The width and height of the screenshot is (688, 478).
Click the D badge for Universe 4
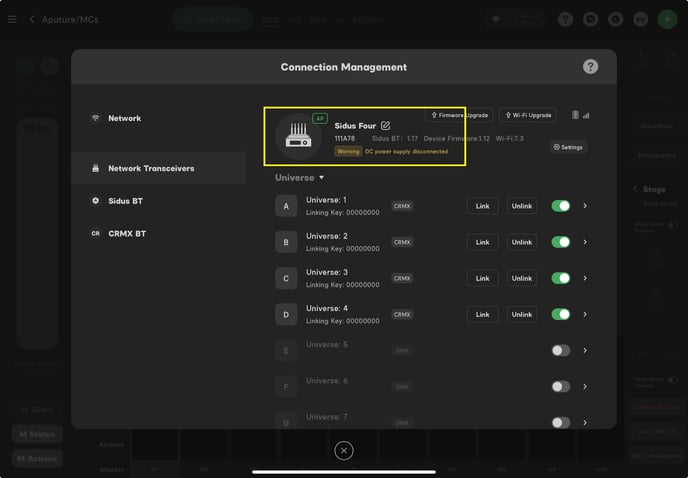pyautogui.click(x=286, y=314)
